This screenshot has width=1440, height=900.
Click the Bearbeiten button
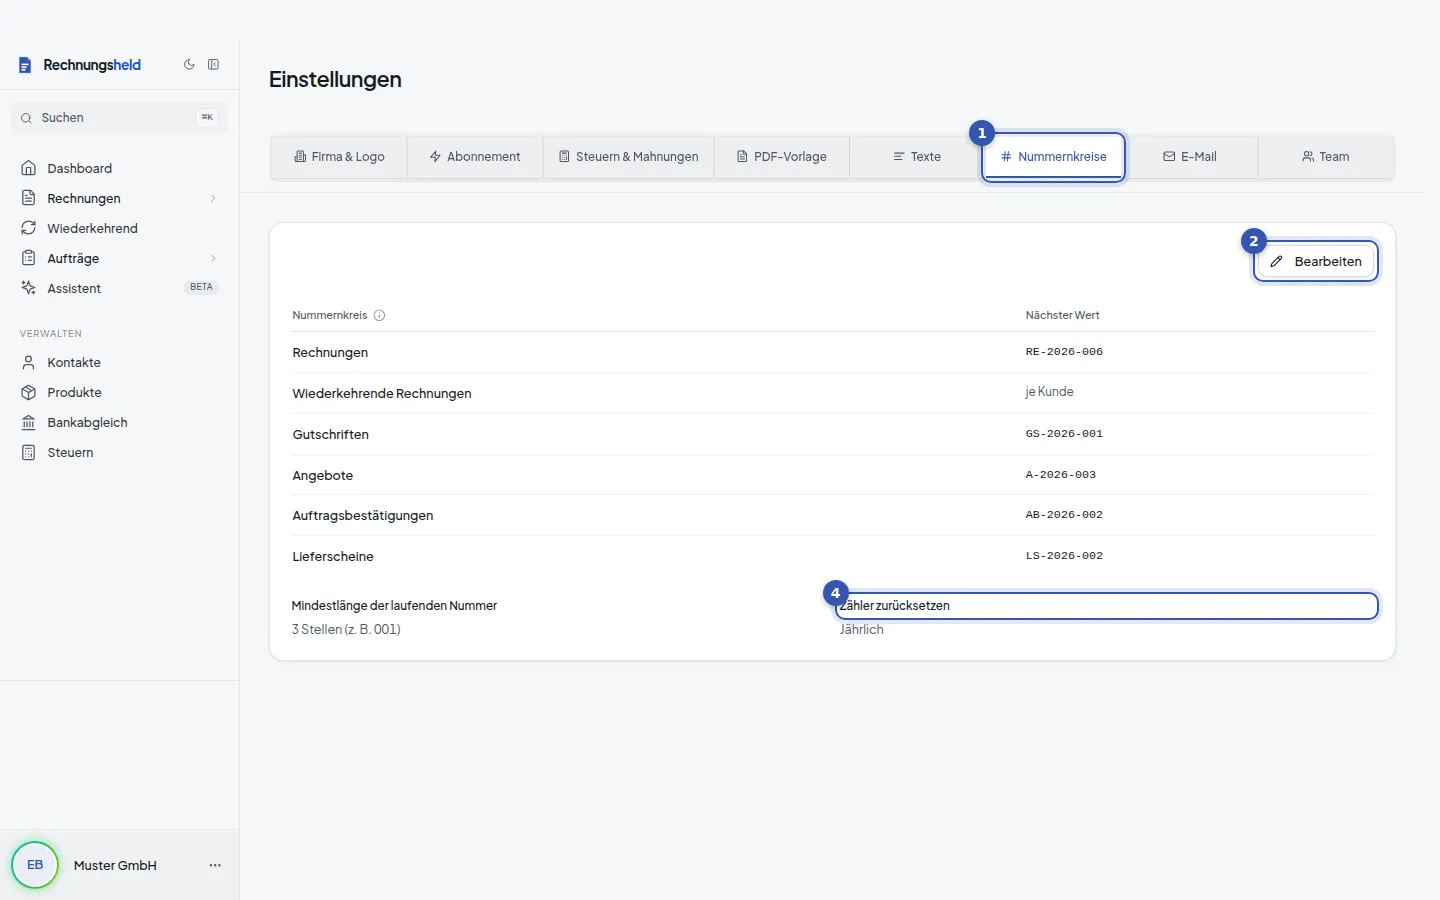click(1316, 262)
